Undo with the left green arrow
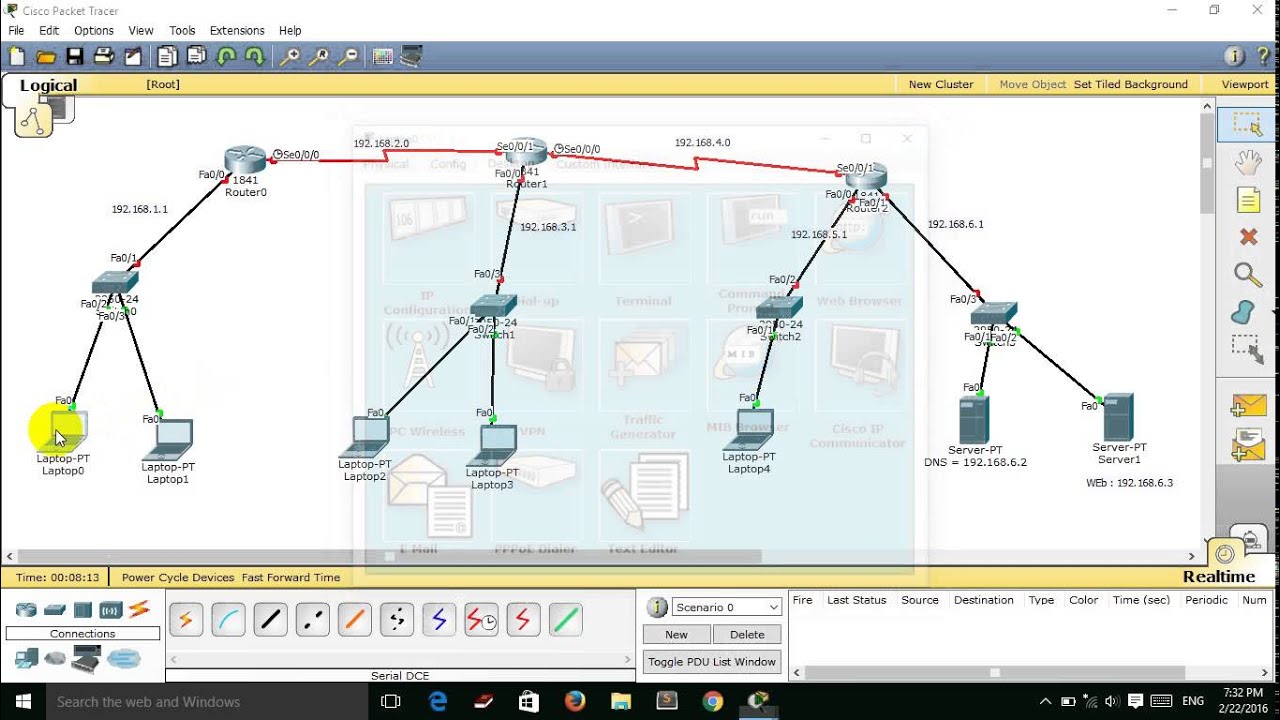 pyautogui.click(x=226, y=57)
